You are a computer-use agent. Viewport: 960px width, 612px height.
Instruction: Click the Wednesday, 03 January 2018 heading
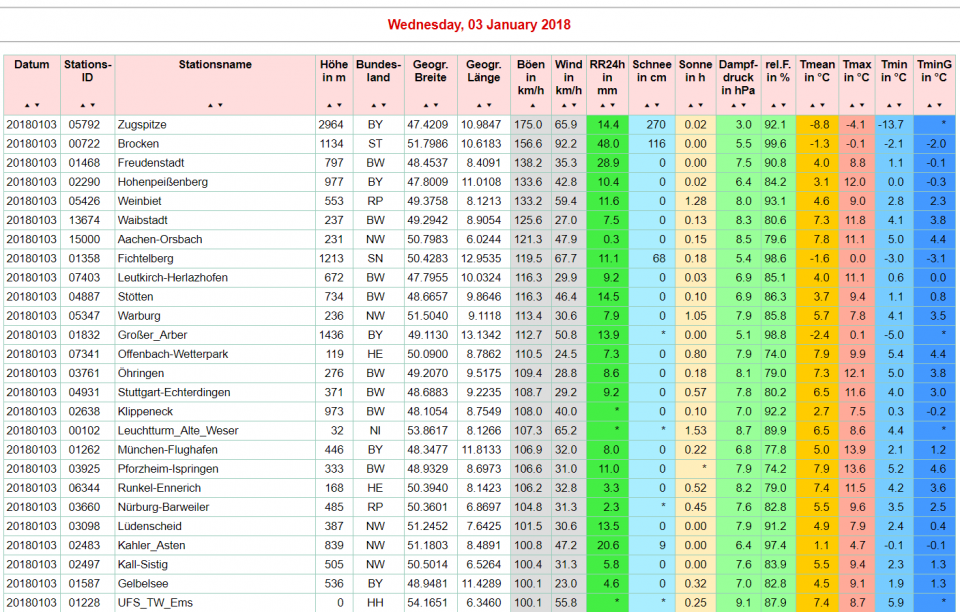coord(479,25)
